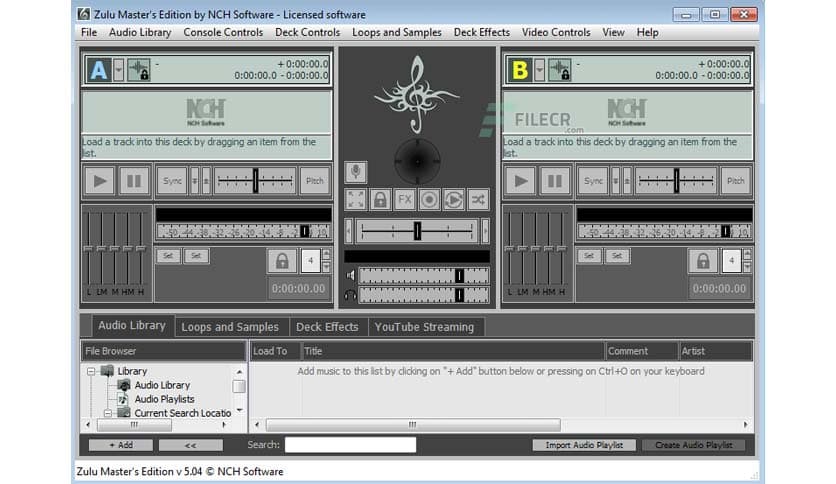Enable the auto-play icon
Screen dimensions: 836x484
pyautogui.click(x=454, y=200)
